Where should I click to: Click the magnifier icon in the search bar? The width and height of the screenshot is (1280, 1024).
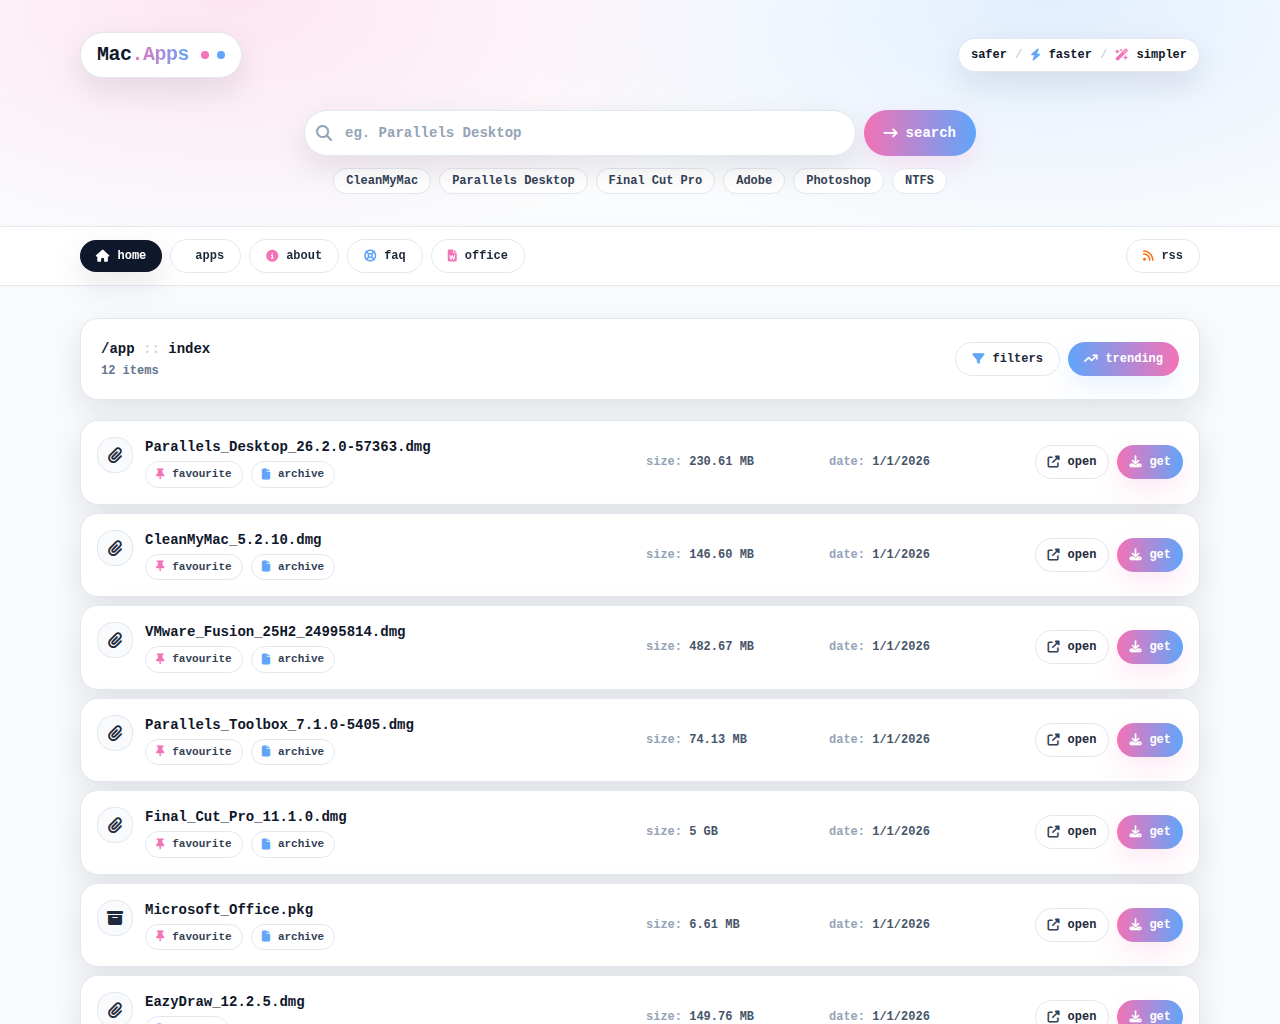click(x=324, y=132)
